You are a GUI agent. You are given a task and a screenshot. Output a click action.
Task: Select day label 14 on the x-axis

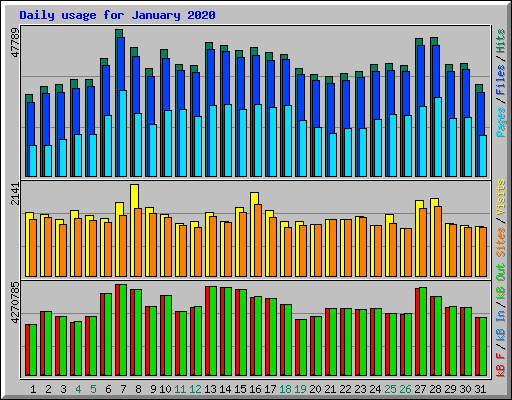225,389
